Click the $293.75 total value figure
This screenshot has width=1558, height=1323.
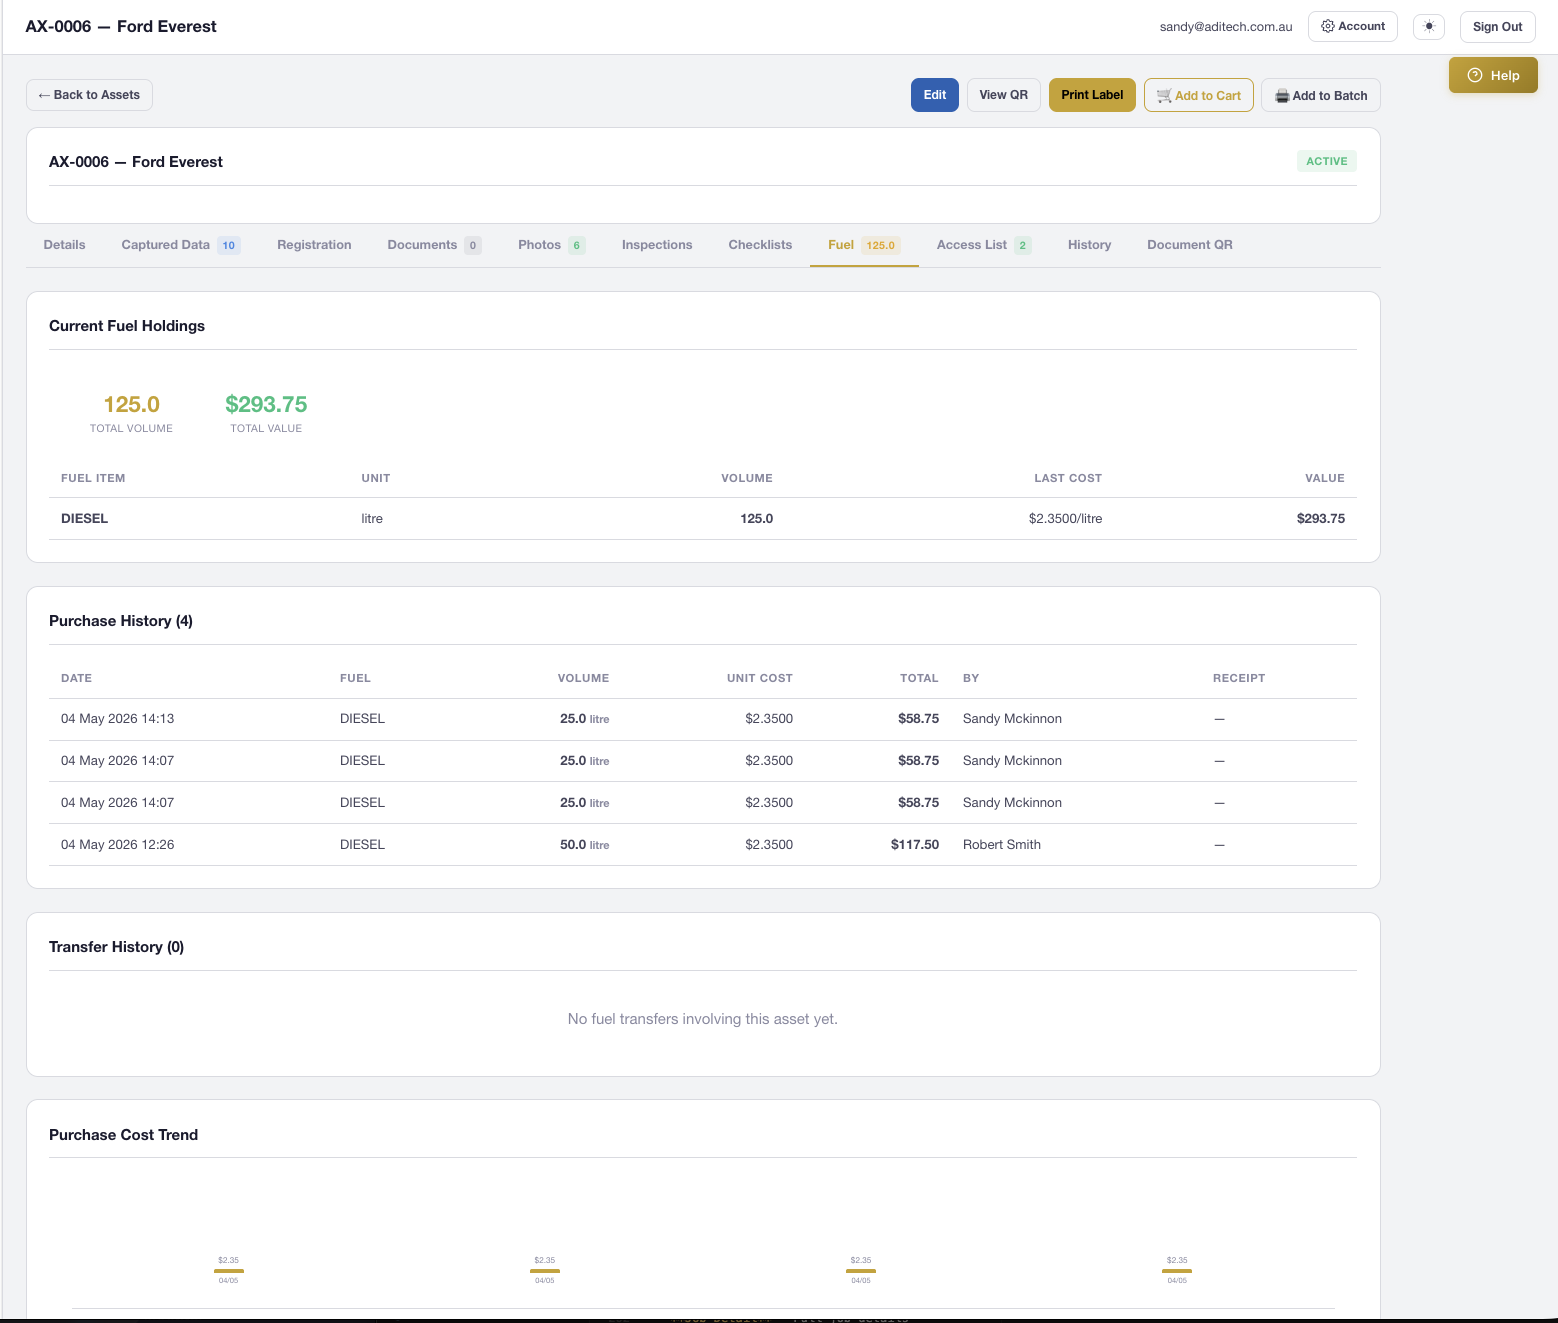coord(266,404)
